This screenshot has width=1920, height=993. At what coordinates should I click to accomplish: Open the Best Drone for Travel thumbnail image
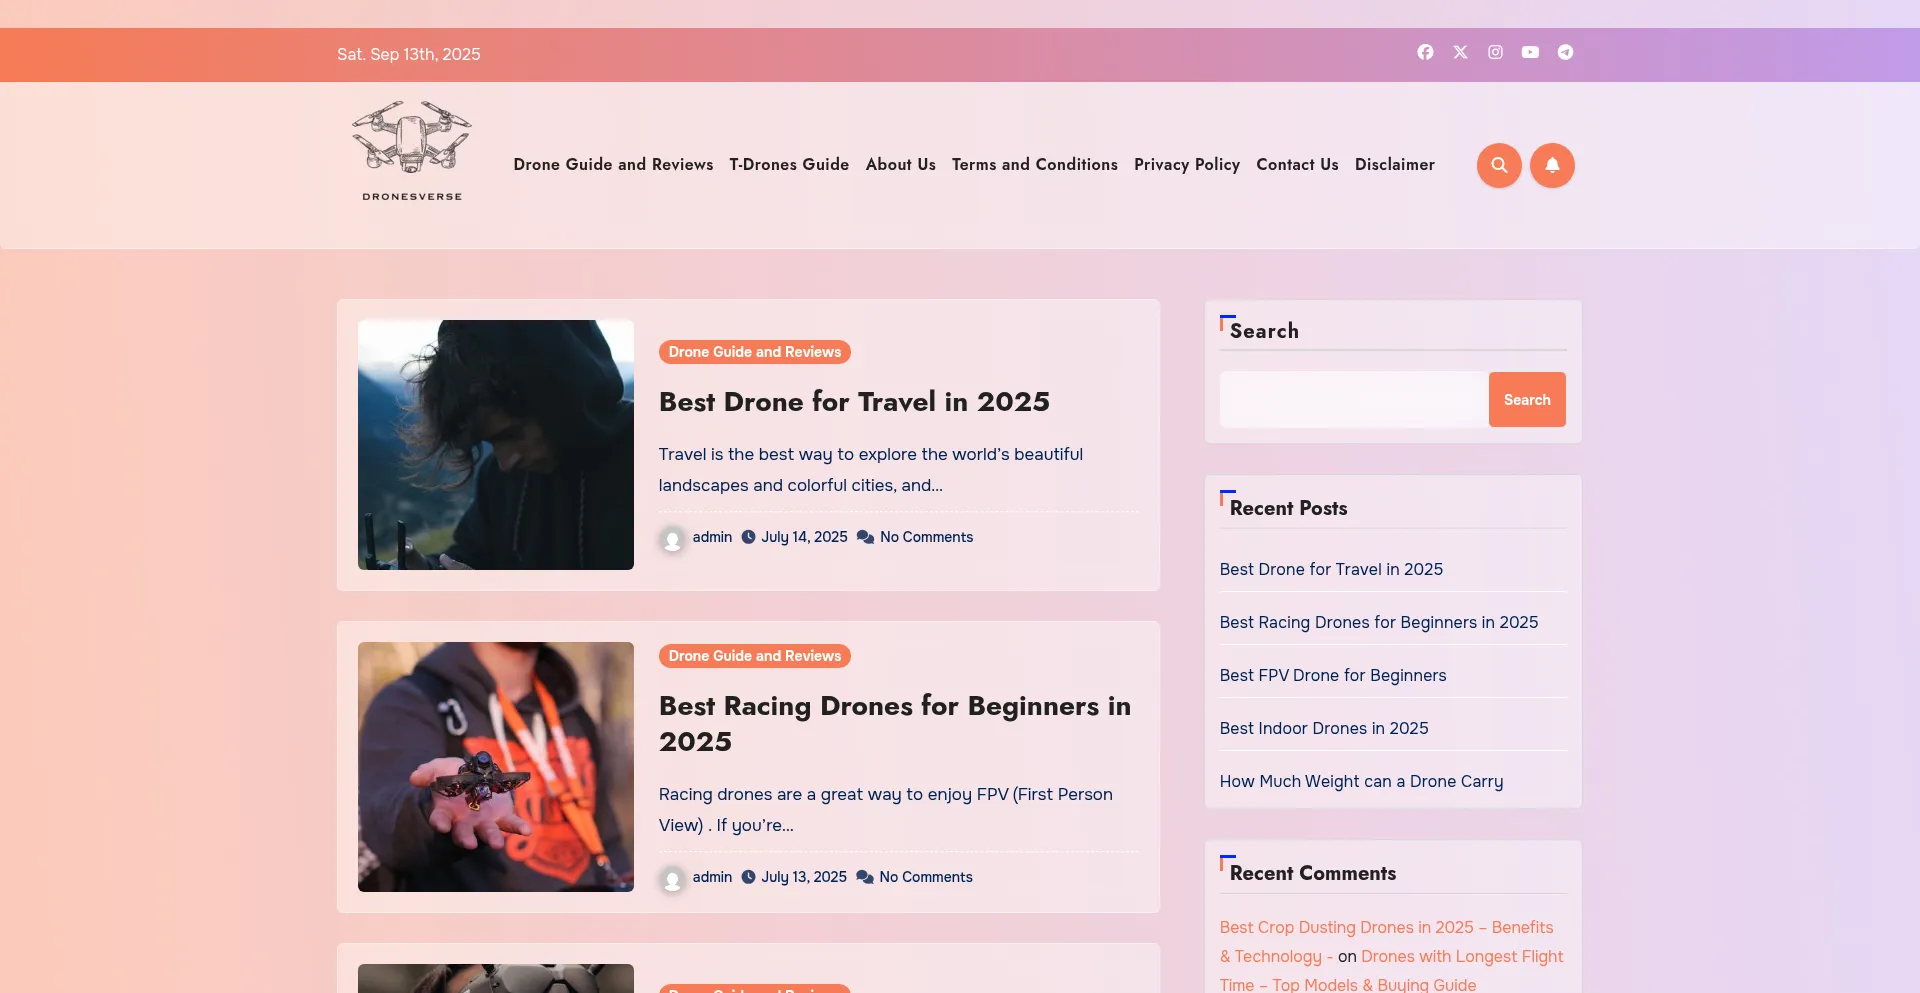click(496, 445)
